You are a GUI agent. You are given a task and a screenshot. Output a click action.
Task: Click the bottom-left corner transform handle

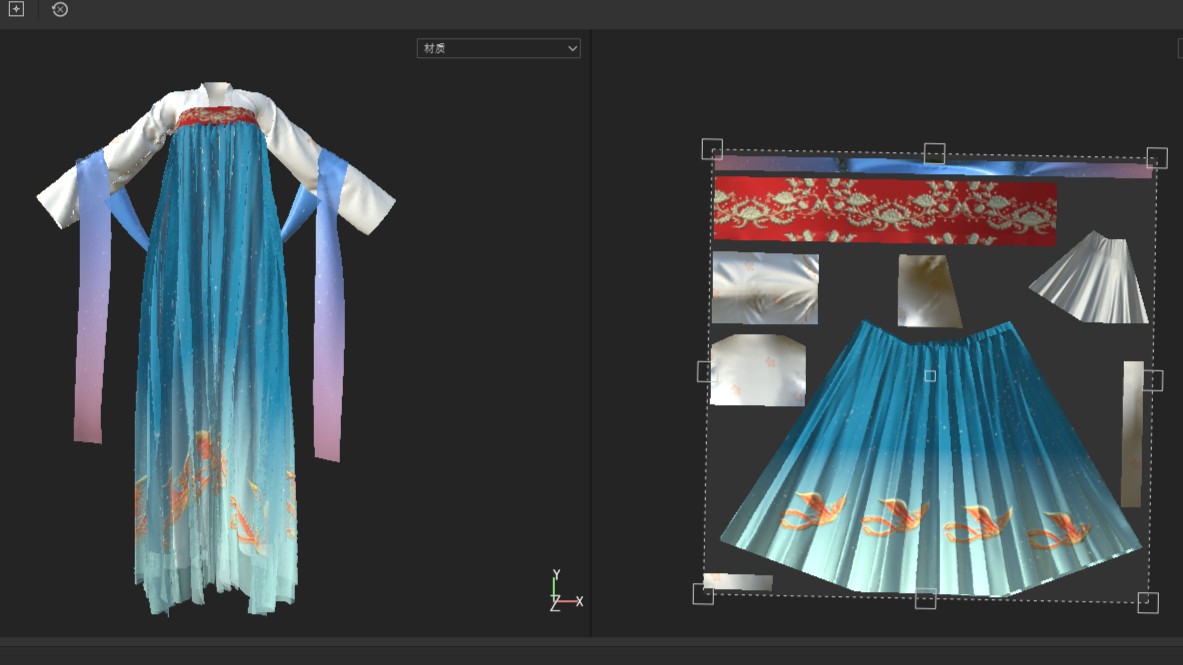point(703,594)
